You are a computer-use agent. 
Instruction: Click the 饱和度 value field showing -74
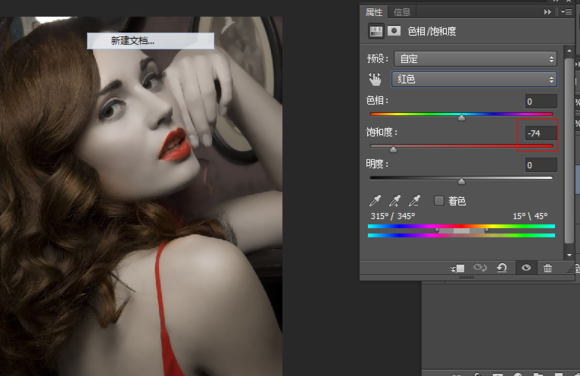(x=541, y=133)
